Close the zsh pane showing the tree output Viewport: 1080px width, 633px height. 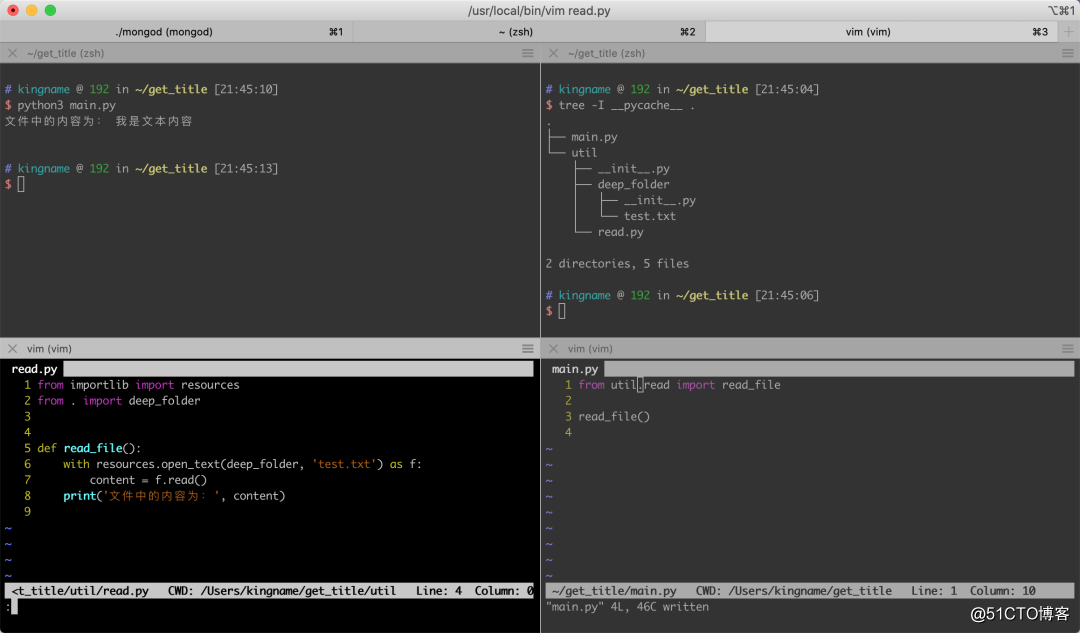(553, 53)
